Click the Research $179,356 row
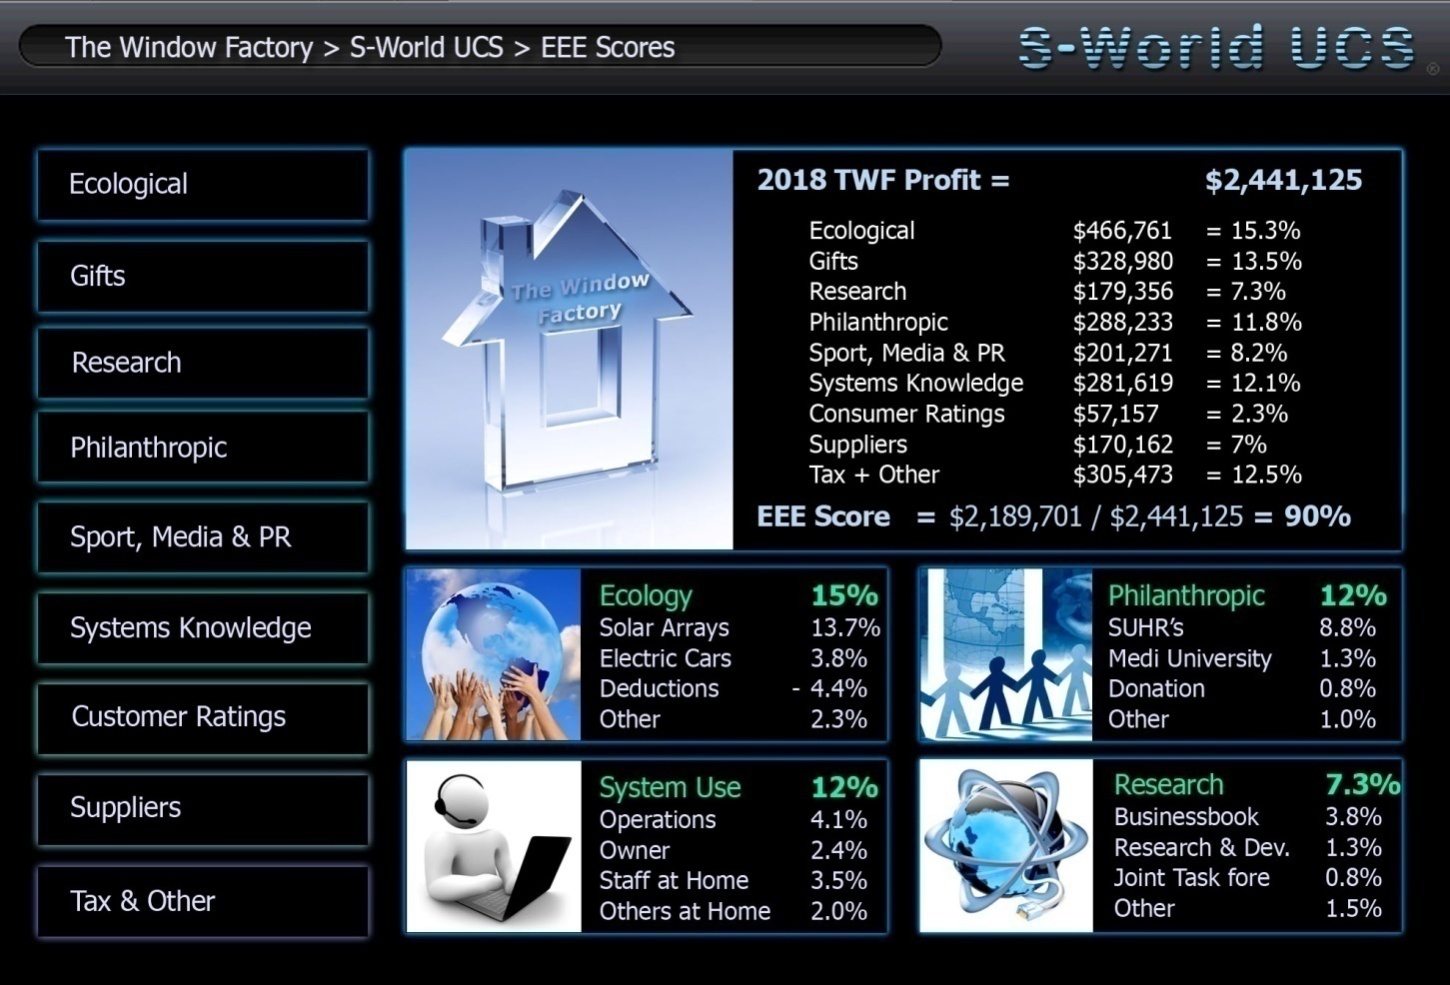The width and height of the screenshot is (1450, 985). point(1048,292)
